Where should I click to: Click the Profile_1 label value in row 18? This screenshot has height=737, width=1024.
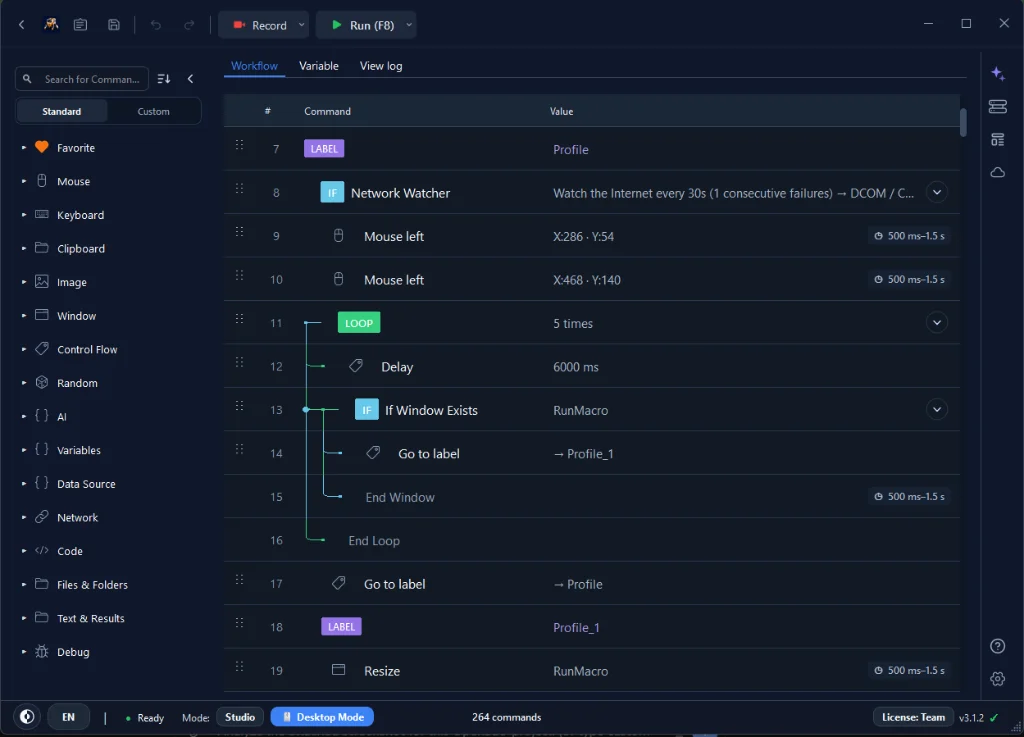point(576,627)
